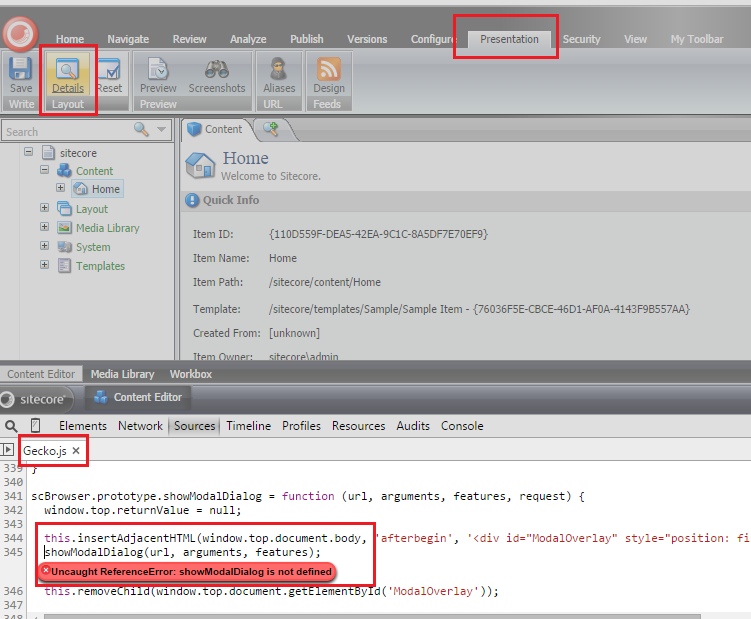This screenshot has width=751, height=619.
Task: Switch to Media Library bottom tab
Action: [123, 374]
